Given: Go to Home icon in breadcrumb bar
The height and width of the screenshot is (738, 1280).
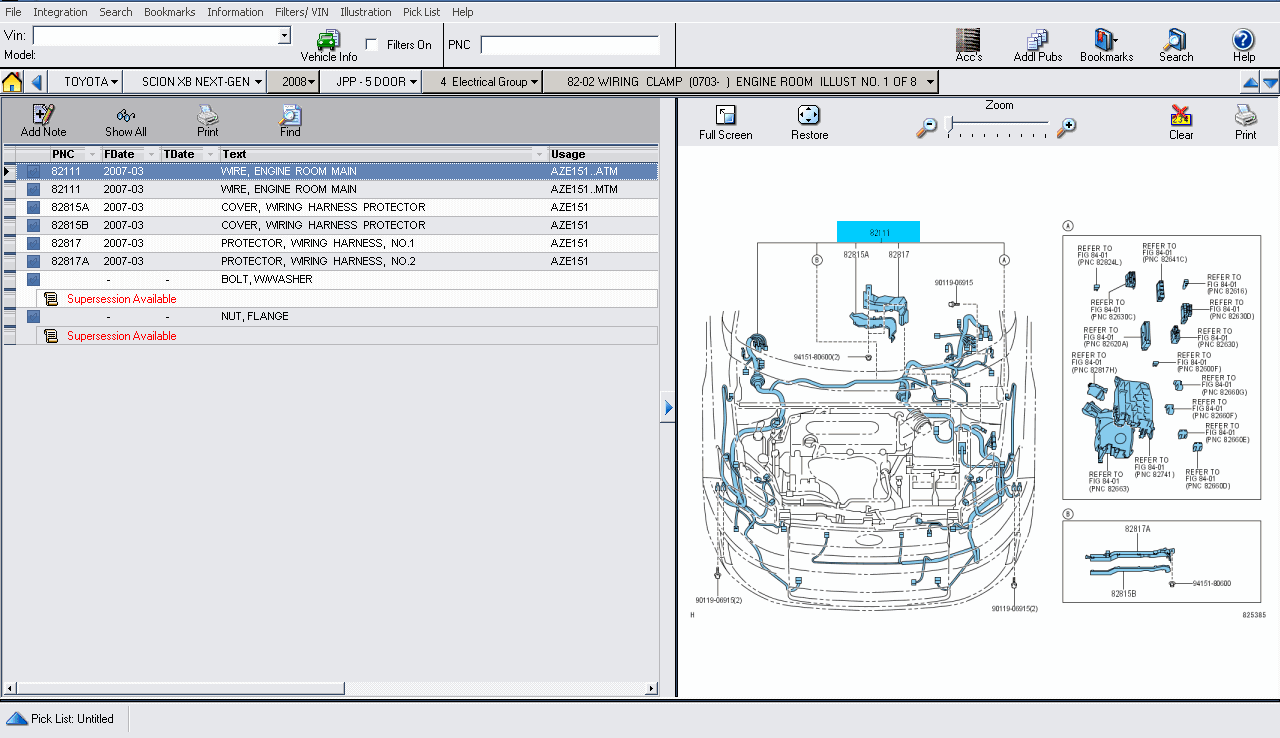Looking at the screenshot, I should pos(12,82).
